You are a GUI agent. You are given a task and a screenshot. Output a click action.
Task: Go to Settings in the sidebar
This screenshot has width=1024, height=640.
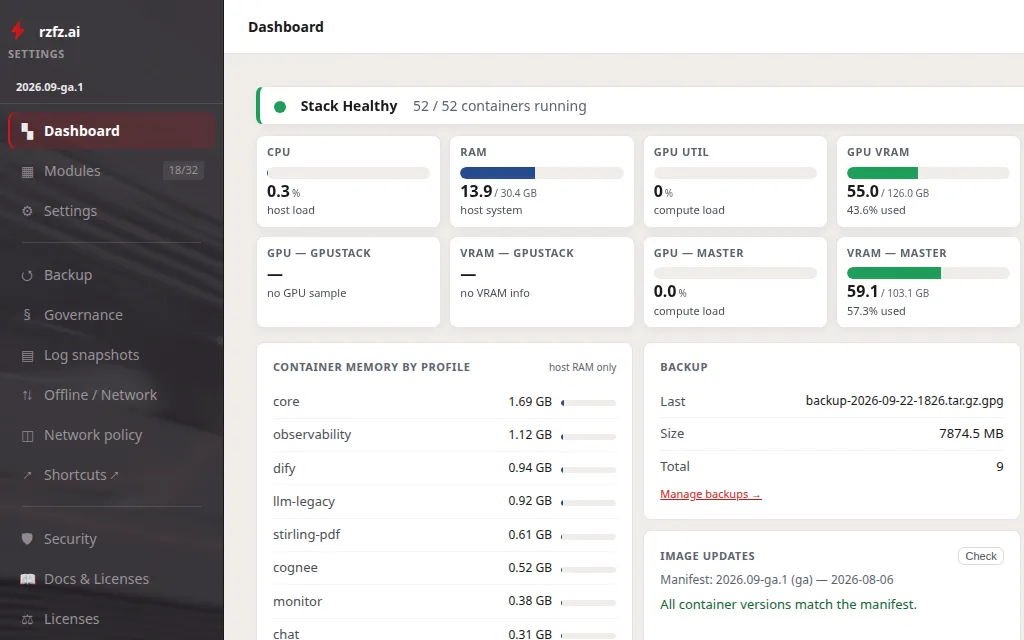coord(112,211)
